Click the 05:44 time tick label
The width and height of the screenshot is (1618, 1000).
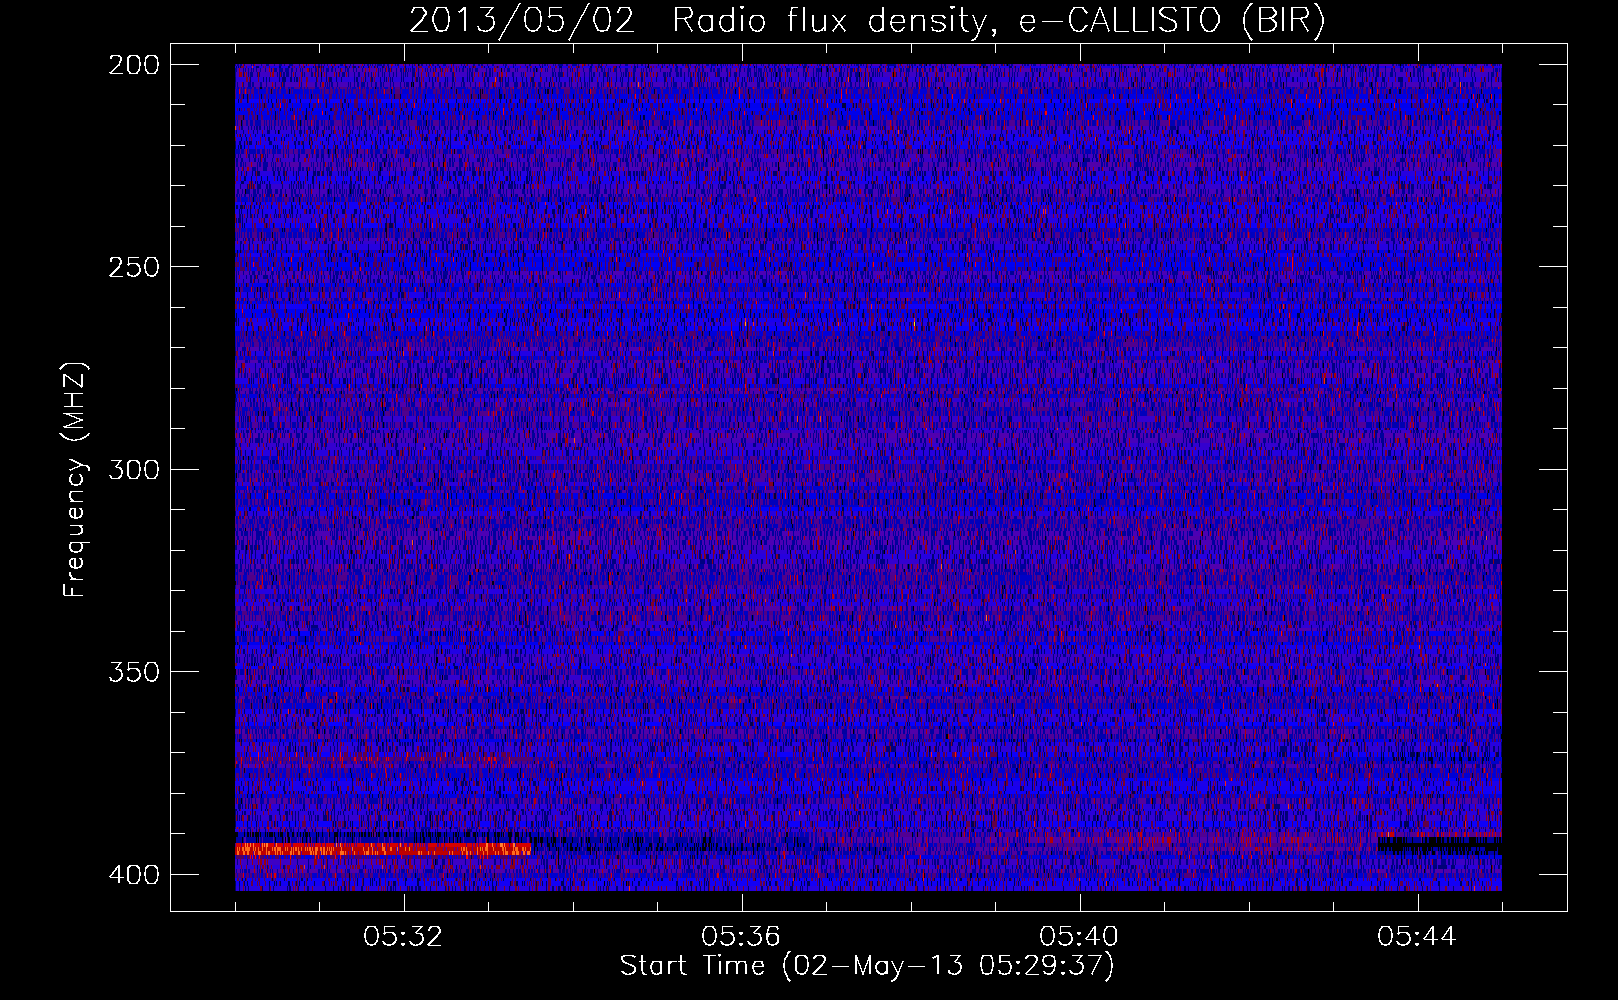point(1417,936)
